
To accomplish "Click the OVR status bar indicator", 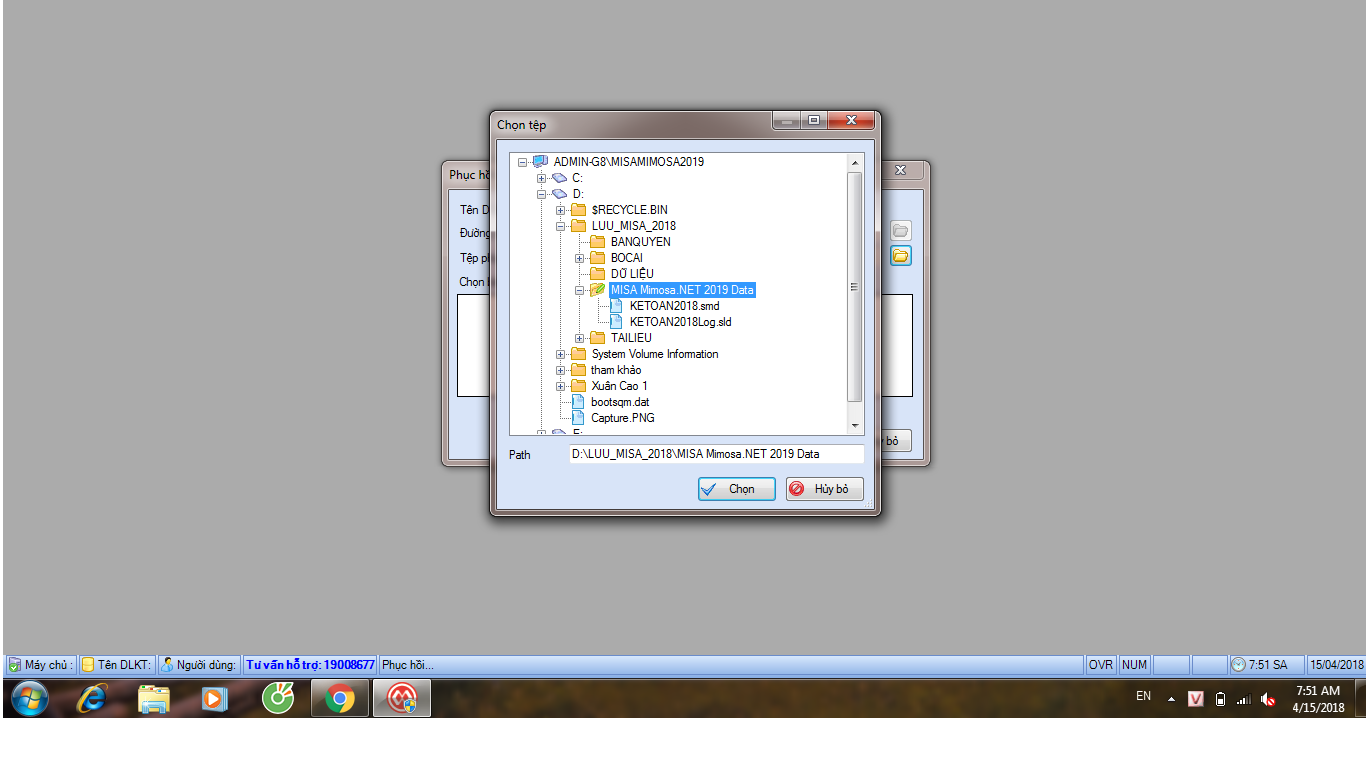I will point(1101,665).
